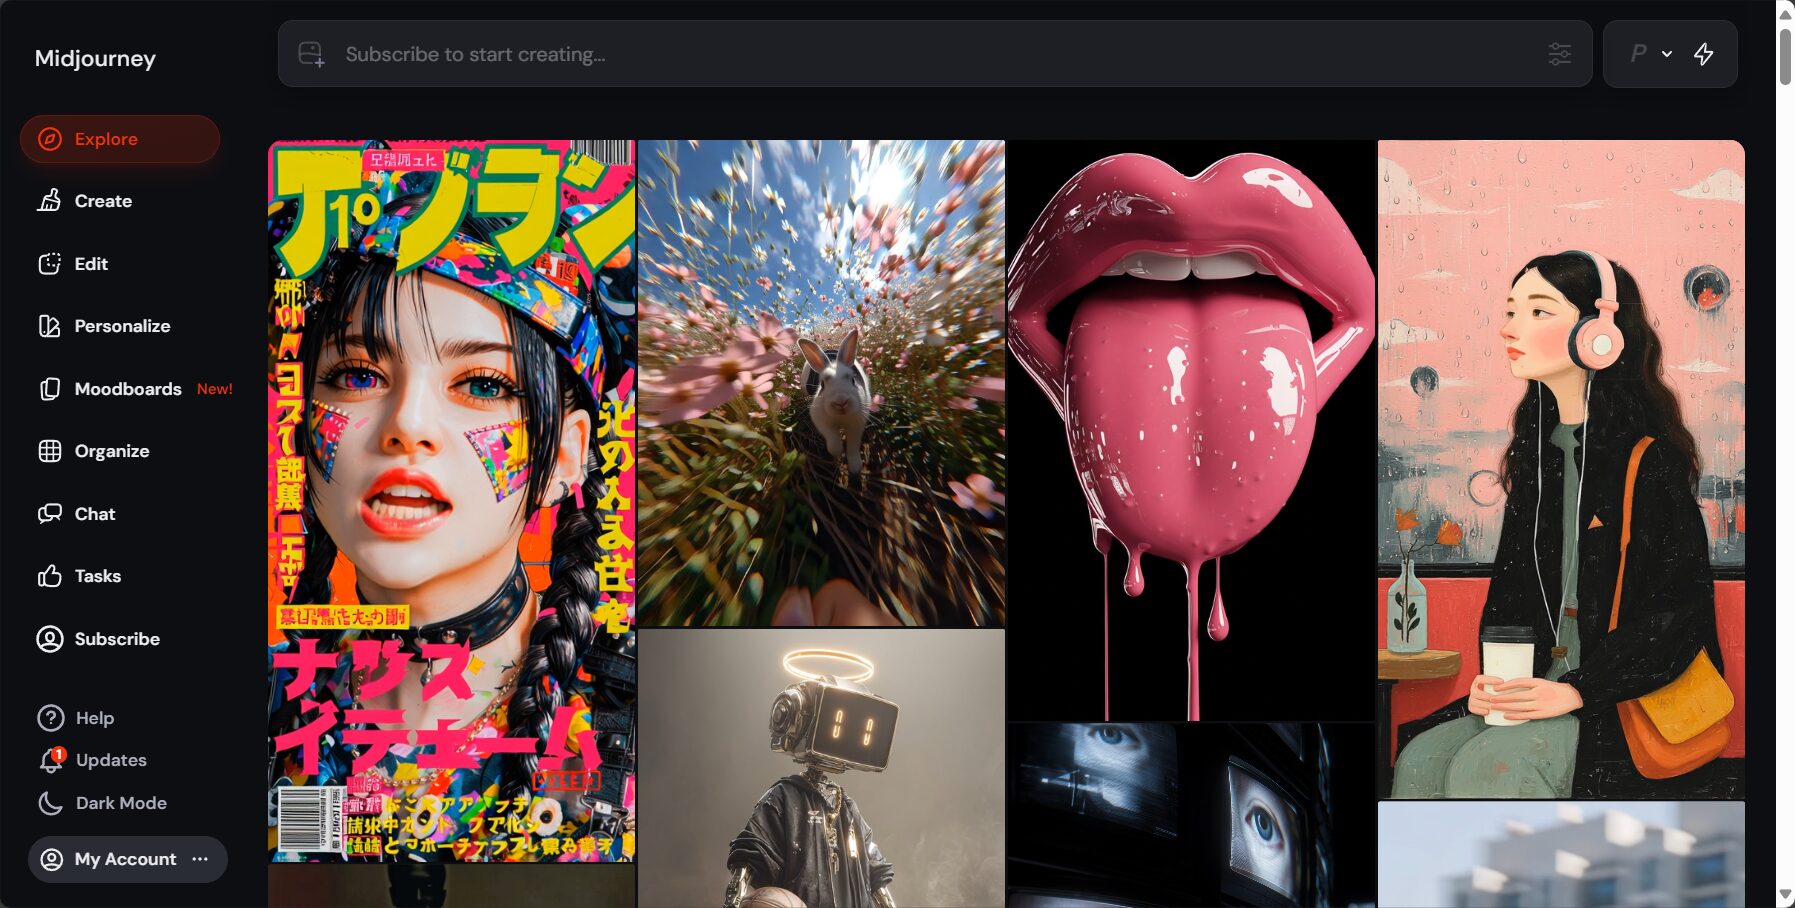Click the Organize grid icon
This screenshot has height=908, width=1795.
50,451
